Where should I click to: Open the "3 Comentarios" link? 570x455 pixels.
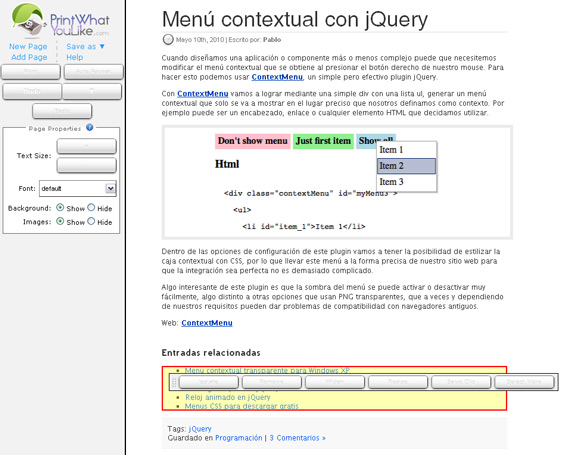(297, 438)
